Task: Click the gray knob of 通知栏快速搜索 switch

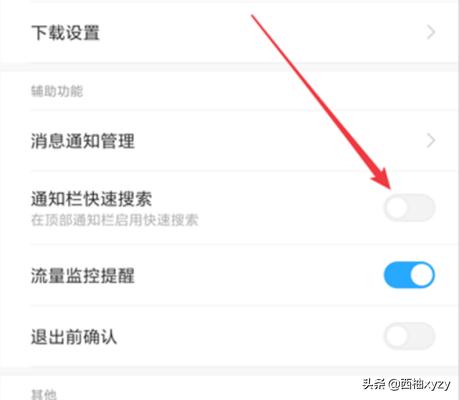Action: (397, 208)
